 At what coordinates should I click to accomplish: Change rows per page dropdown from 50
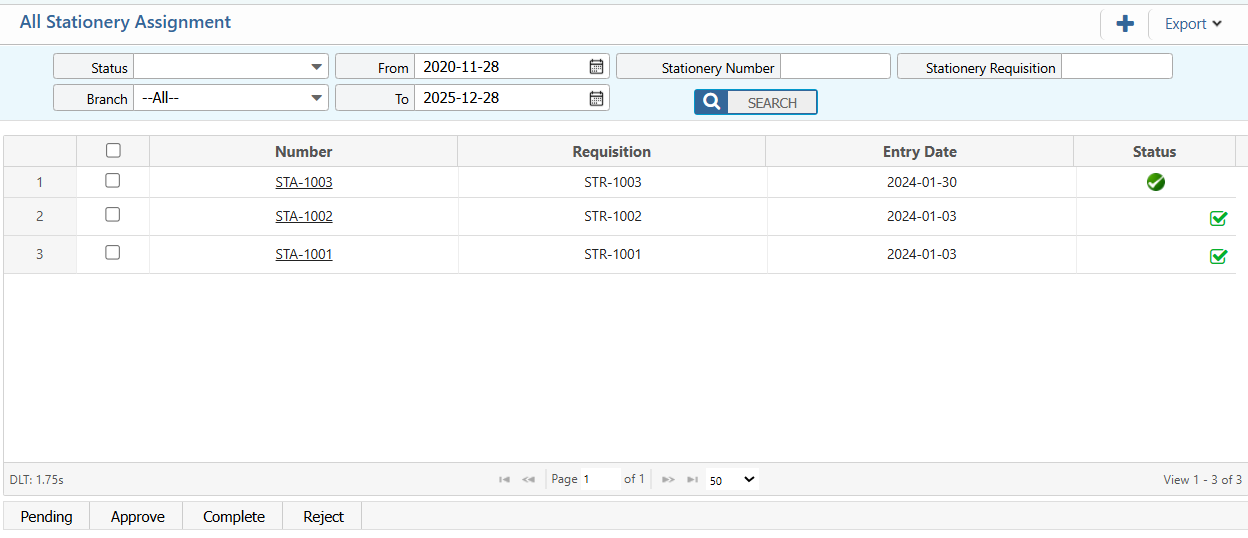[x=732, y=480]
